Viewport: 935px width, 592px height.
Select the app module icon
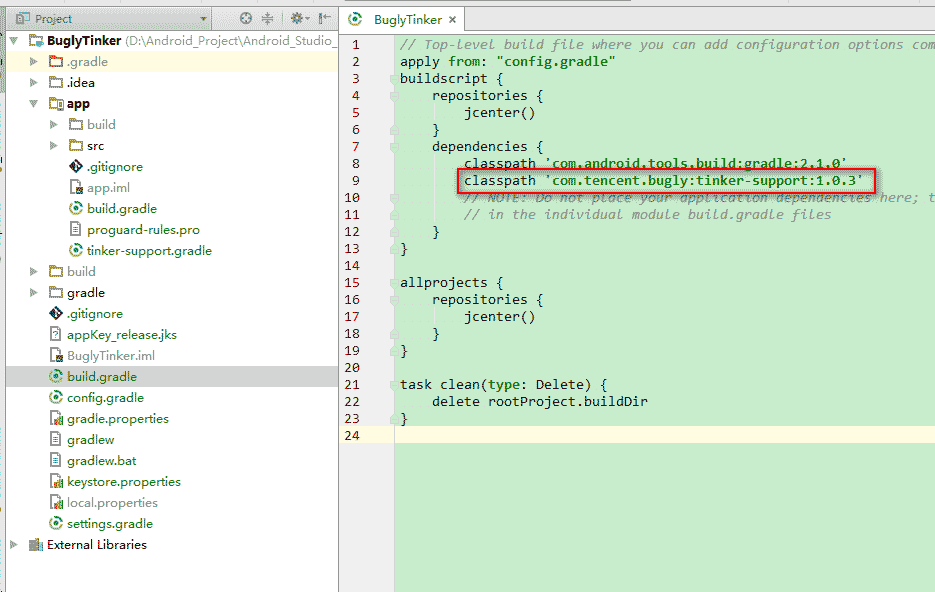point(56,104)
